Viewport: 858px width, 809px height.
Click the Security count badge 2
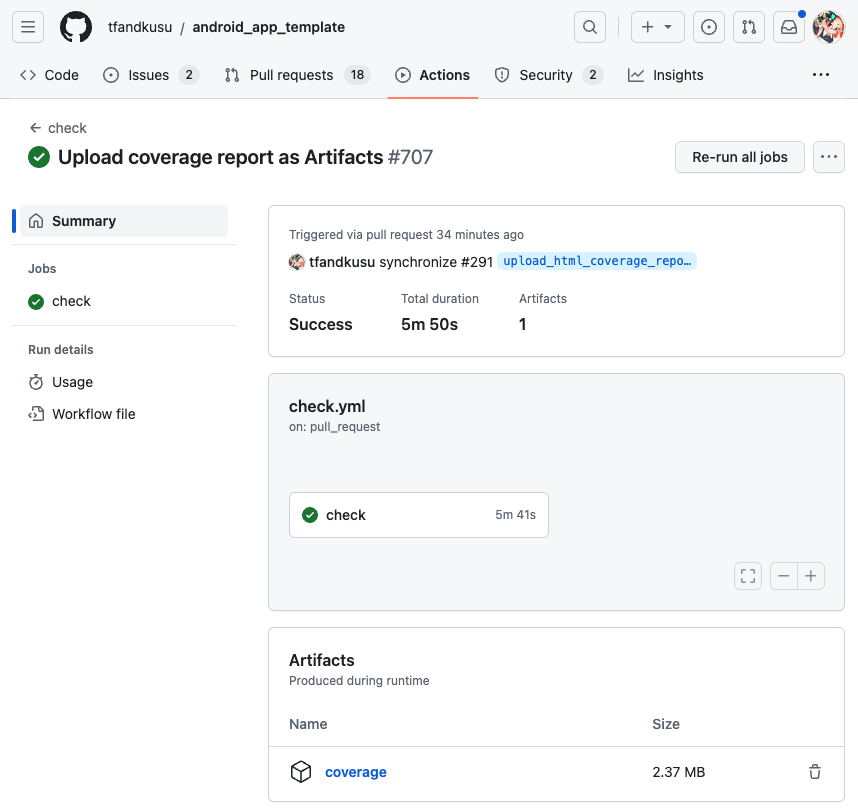point(593,75)
